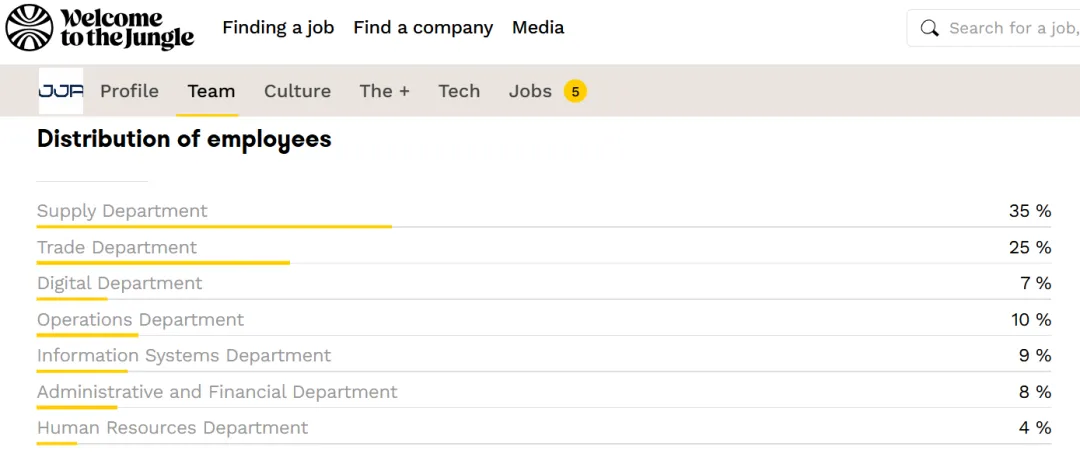Click the Trade Department label
The image size is (1080, 464).
click(117, 247)
